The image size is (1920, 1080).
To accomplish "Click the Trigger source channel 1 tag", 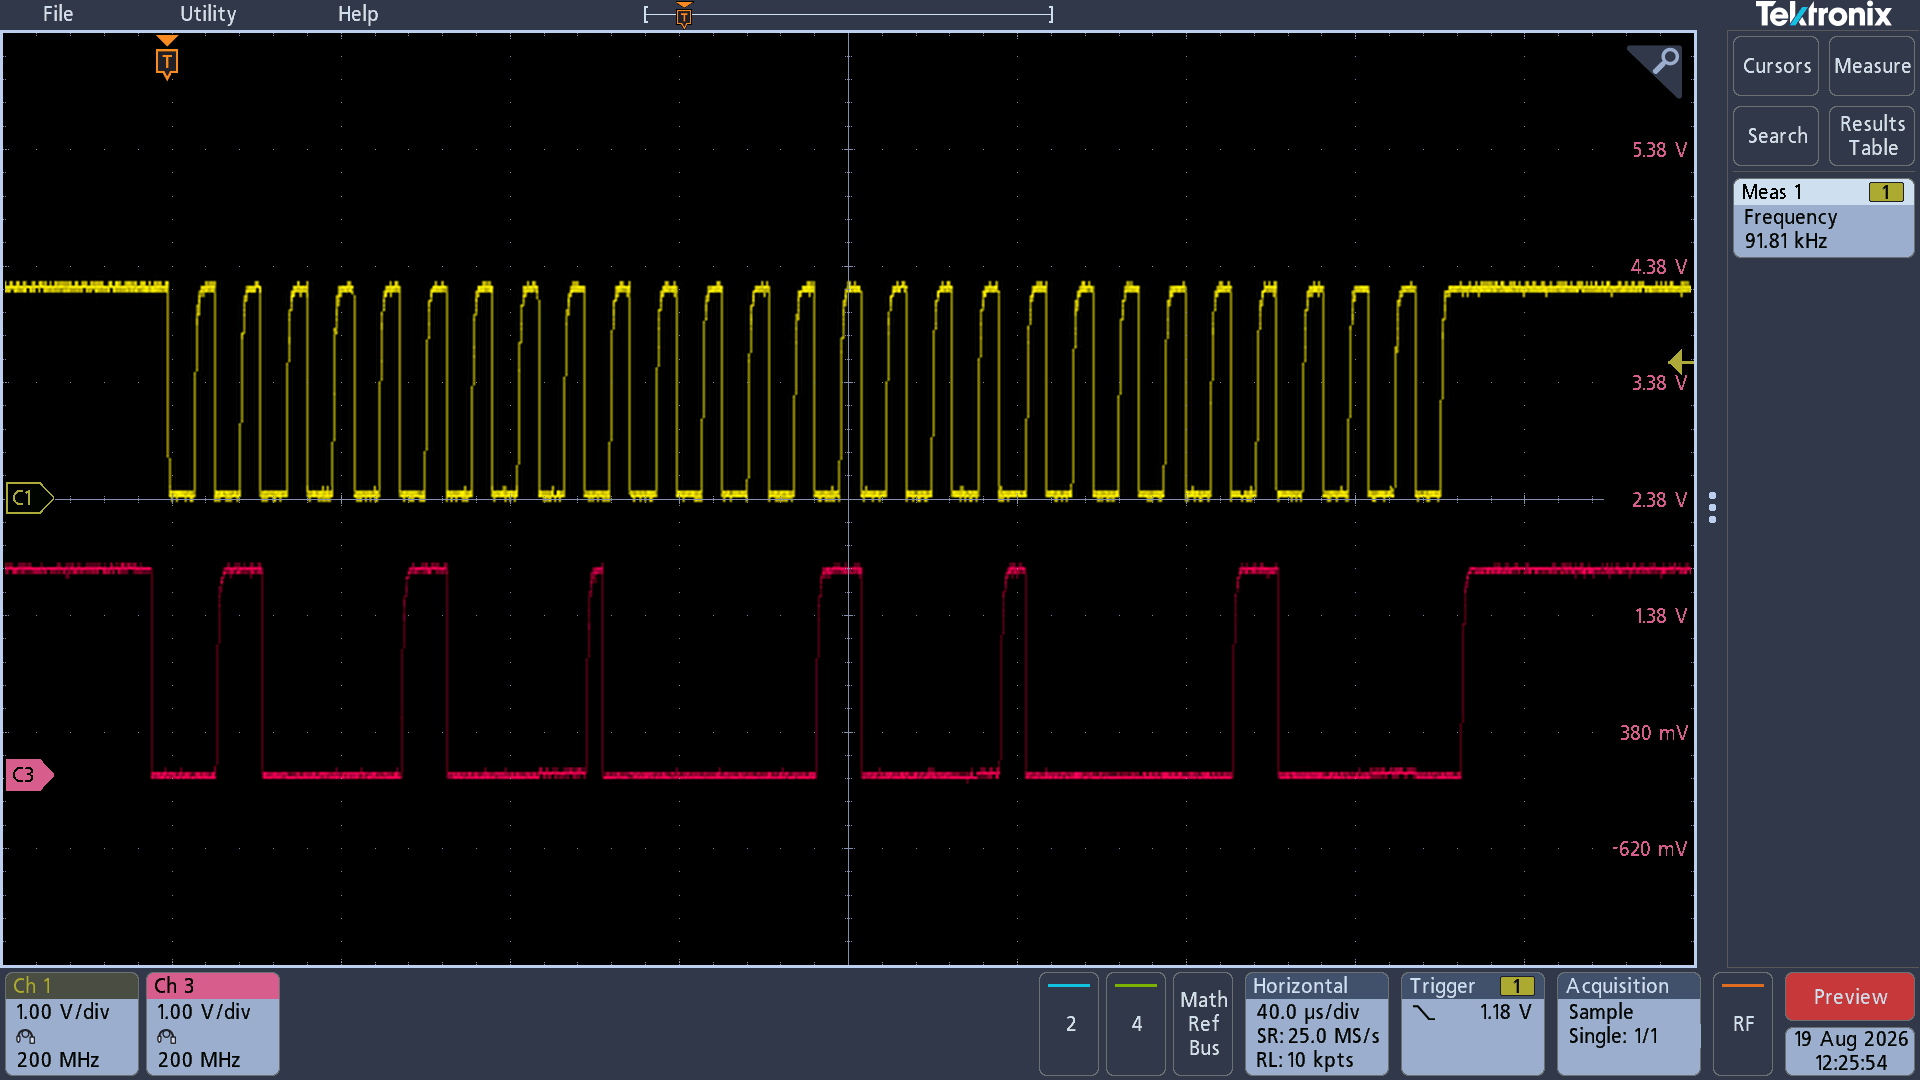I will (x=1517, y=986).
